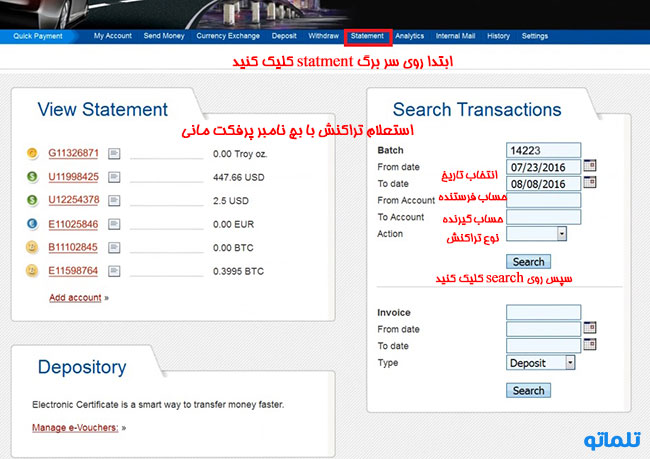Click the green dollar icon beside U12254378
This screenshot has height=459, width=650.
[x=32, y=200]
